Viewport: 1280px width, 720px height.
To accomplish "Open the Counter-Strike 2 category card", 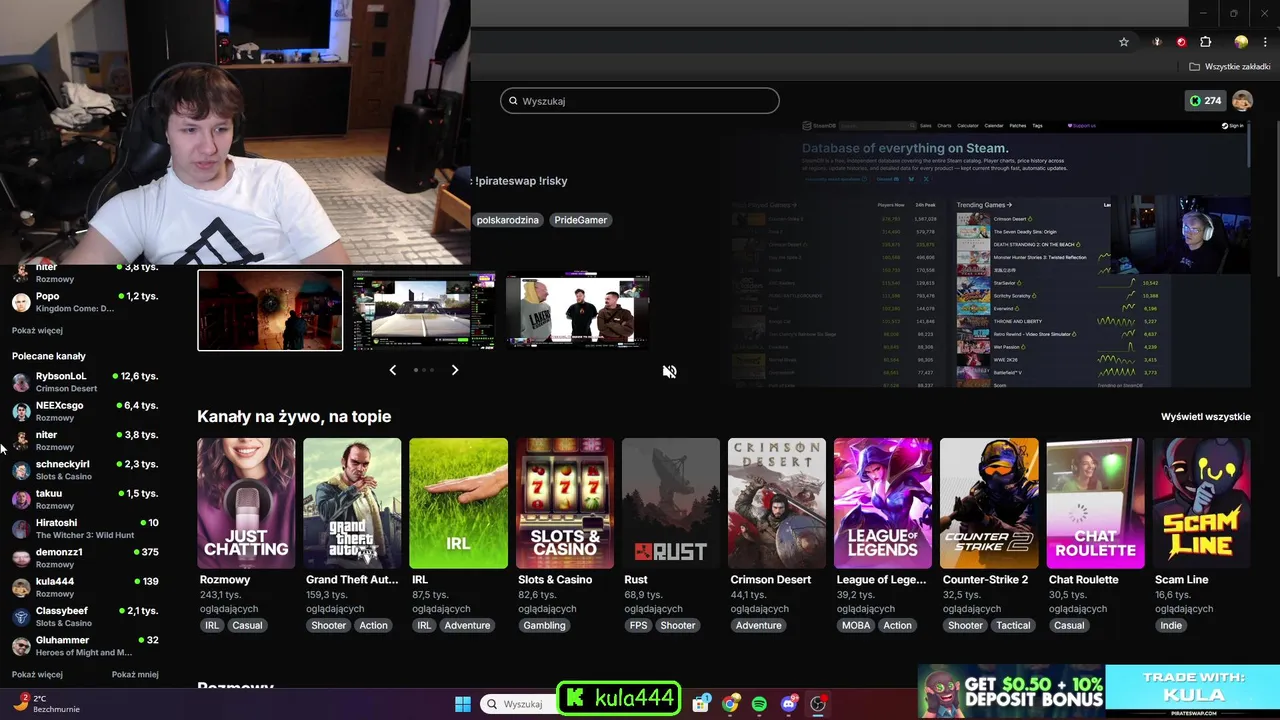I will pos(989,503).
